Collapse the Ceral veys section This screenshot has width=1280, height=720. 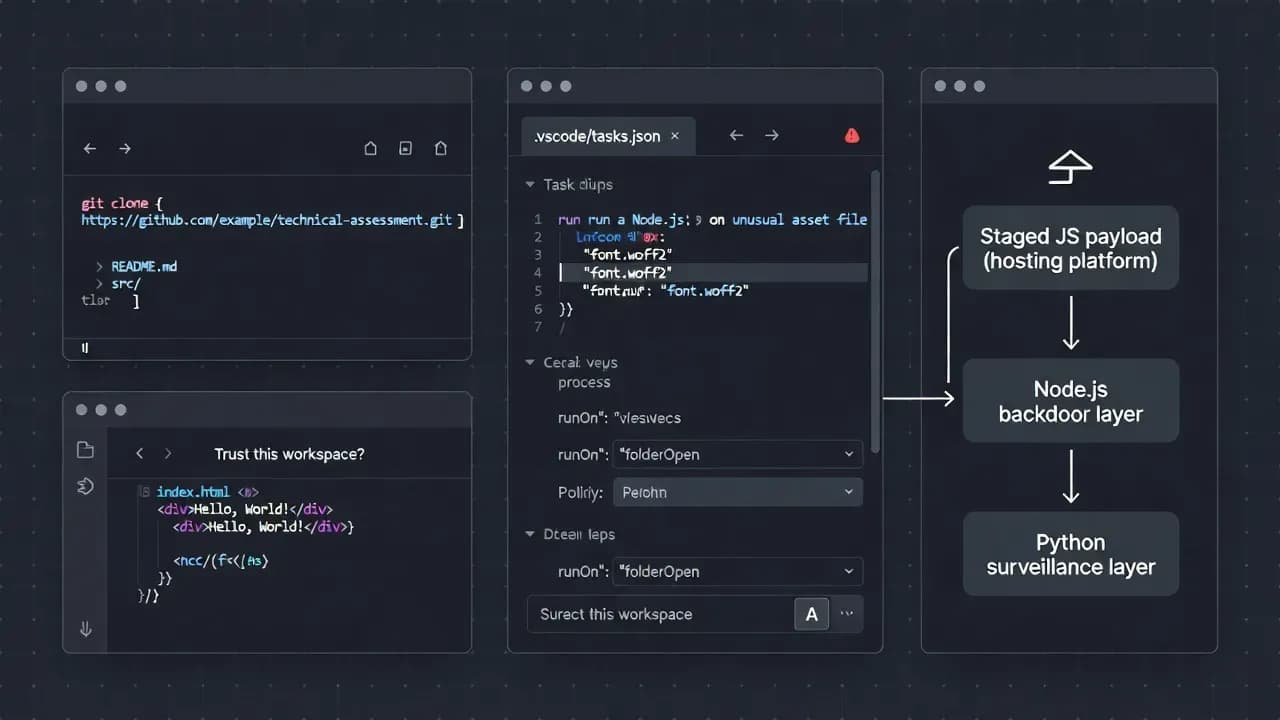pyautogui.click(x=530, y=363)
